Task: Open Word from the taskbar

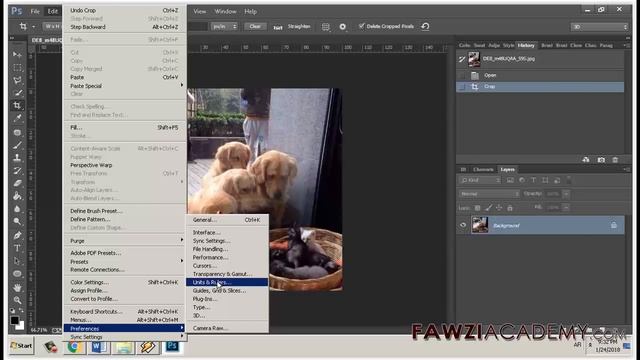Action: coord(99,347)
